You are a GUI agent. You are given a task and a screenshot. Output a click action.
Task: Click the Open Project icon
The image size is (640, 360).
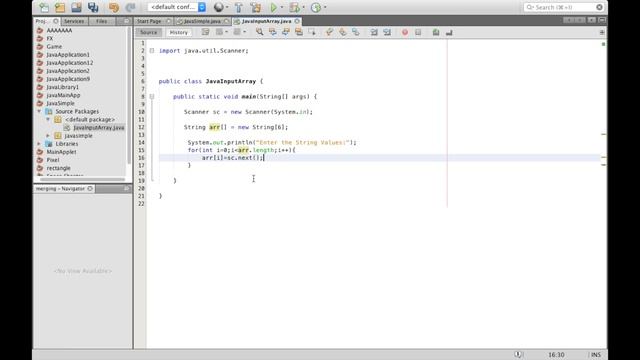pyautogui.click(x=76, y=7)
